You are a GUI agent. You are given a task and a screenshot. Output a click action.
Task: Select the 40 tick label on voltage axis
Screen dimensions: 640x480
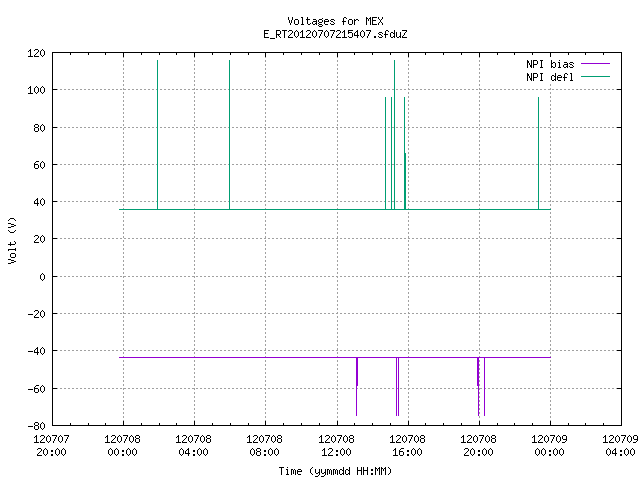(39, 202)
